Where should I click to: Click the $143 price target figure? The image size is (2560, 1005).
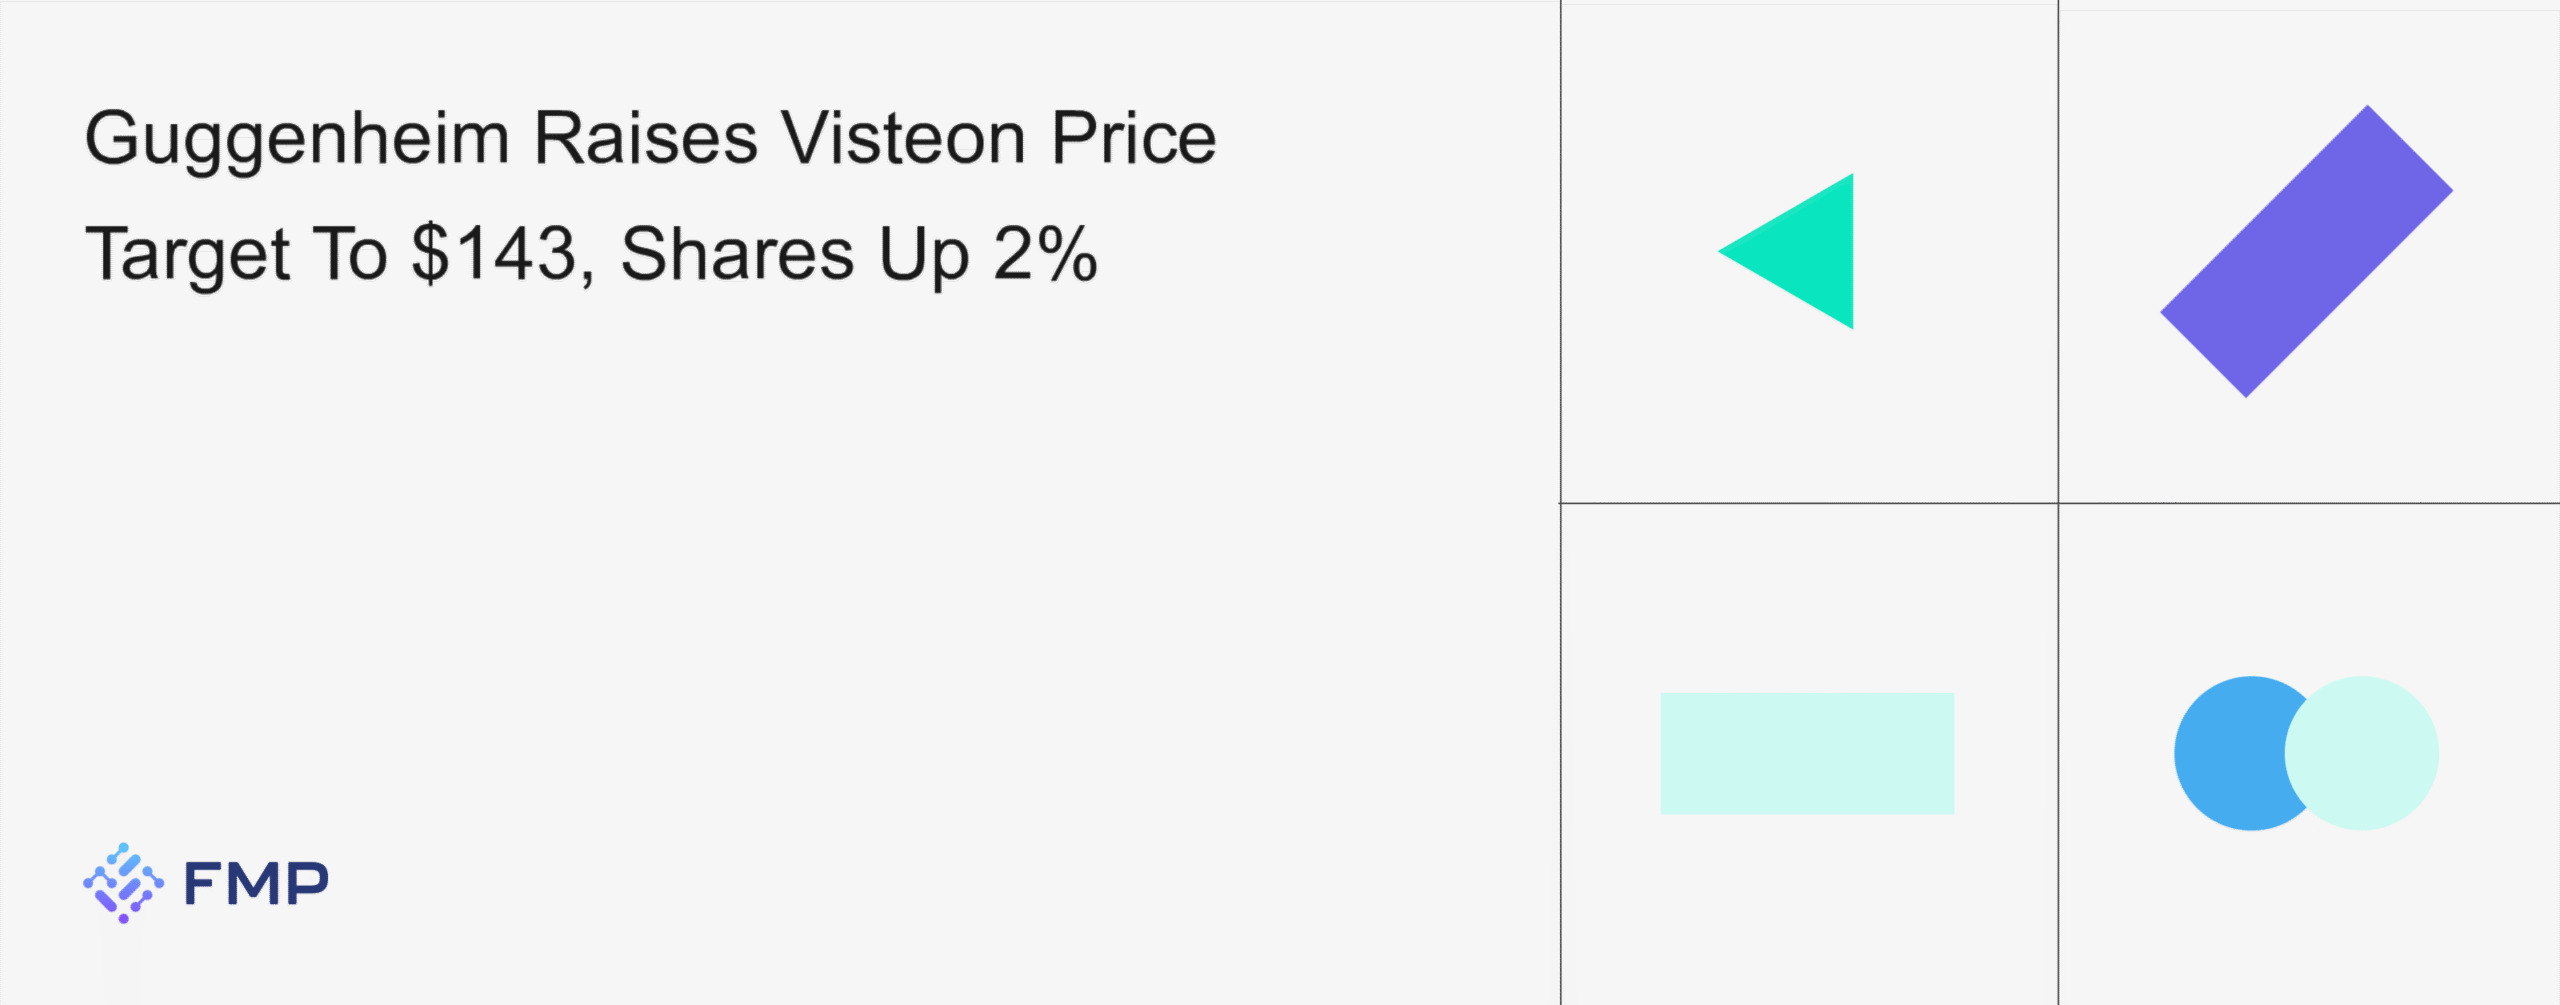495,254
